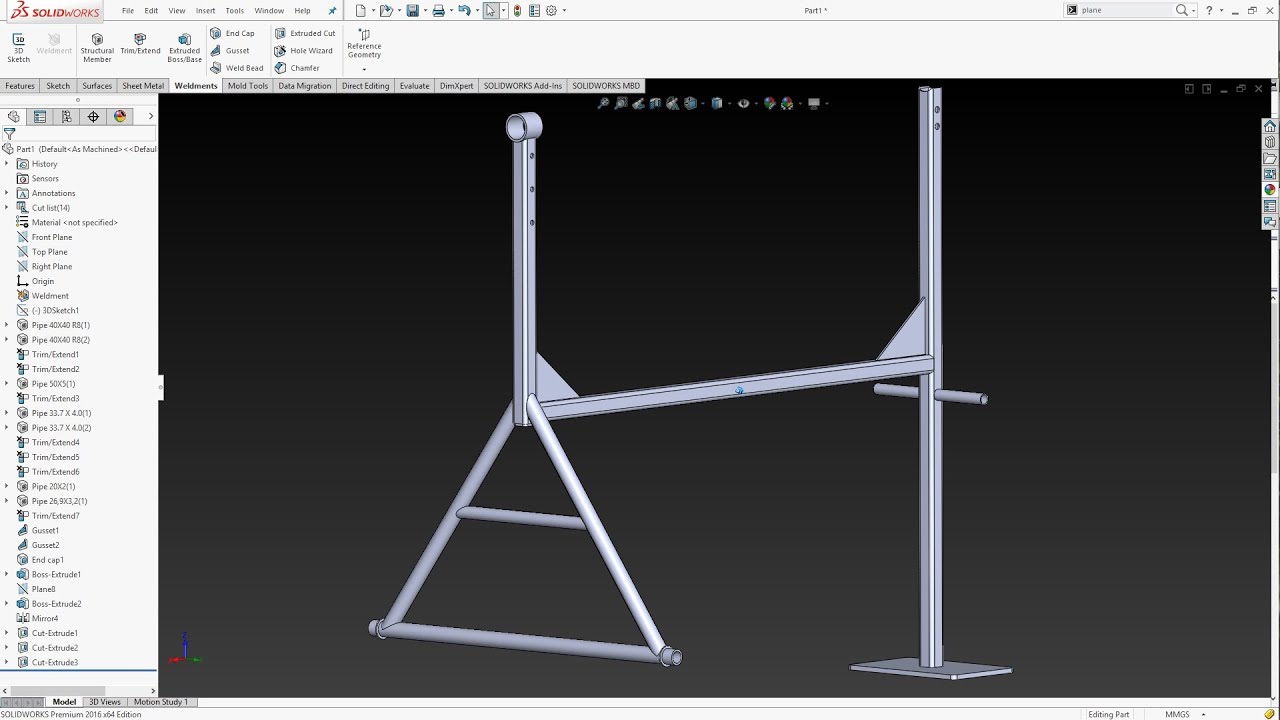
Task: Open the Options gear settings
Action: pos(552,10)
